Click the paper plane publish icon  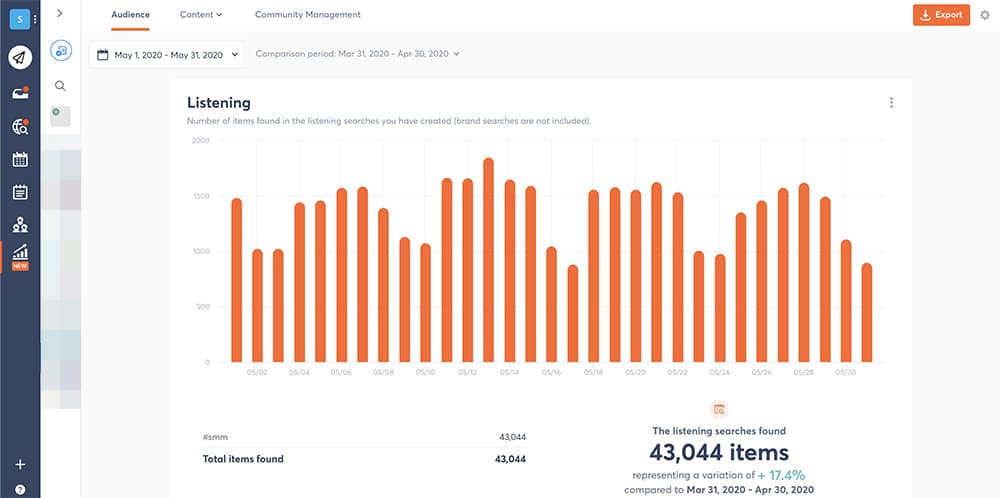pos(20,58)
